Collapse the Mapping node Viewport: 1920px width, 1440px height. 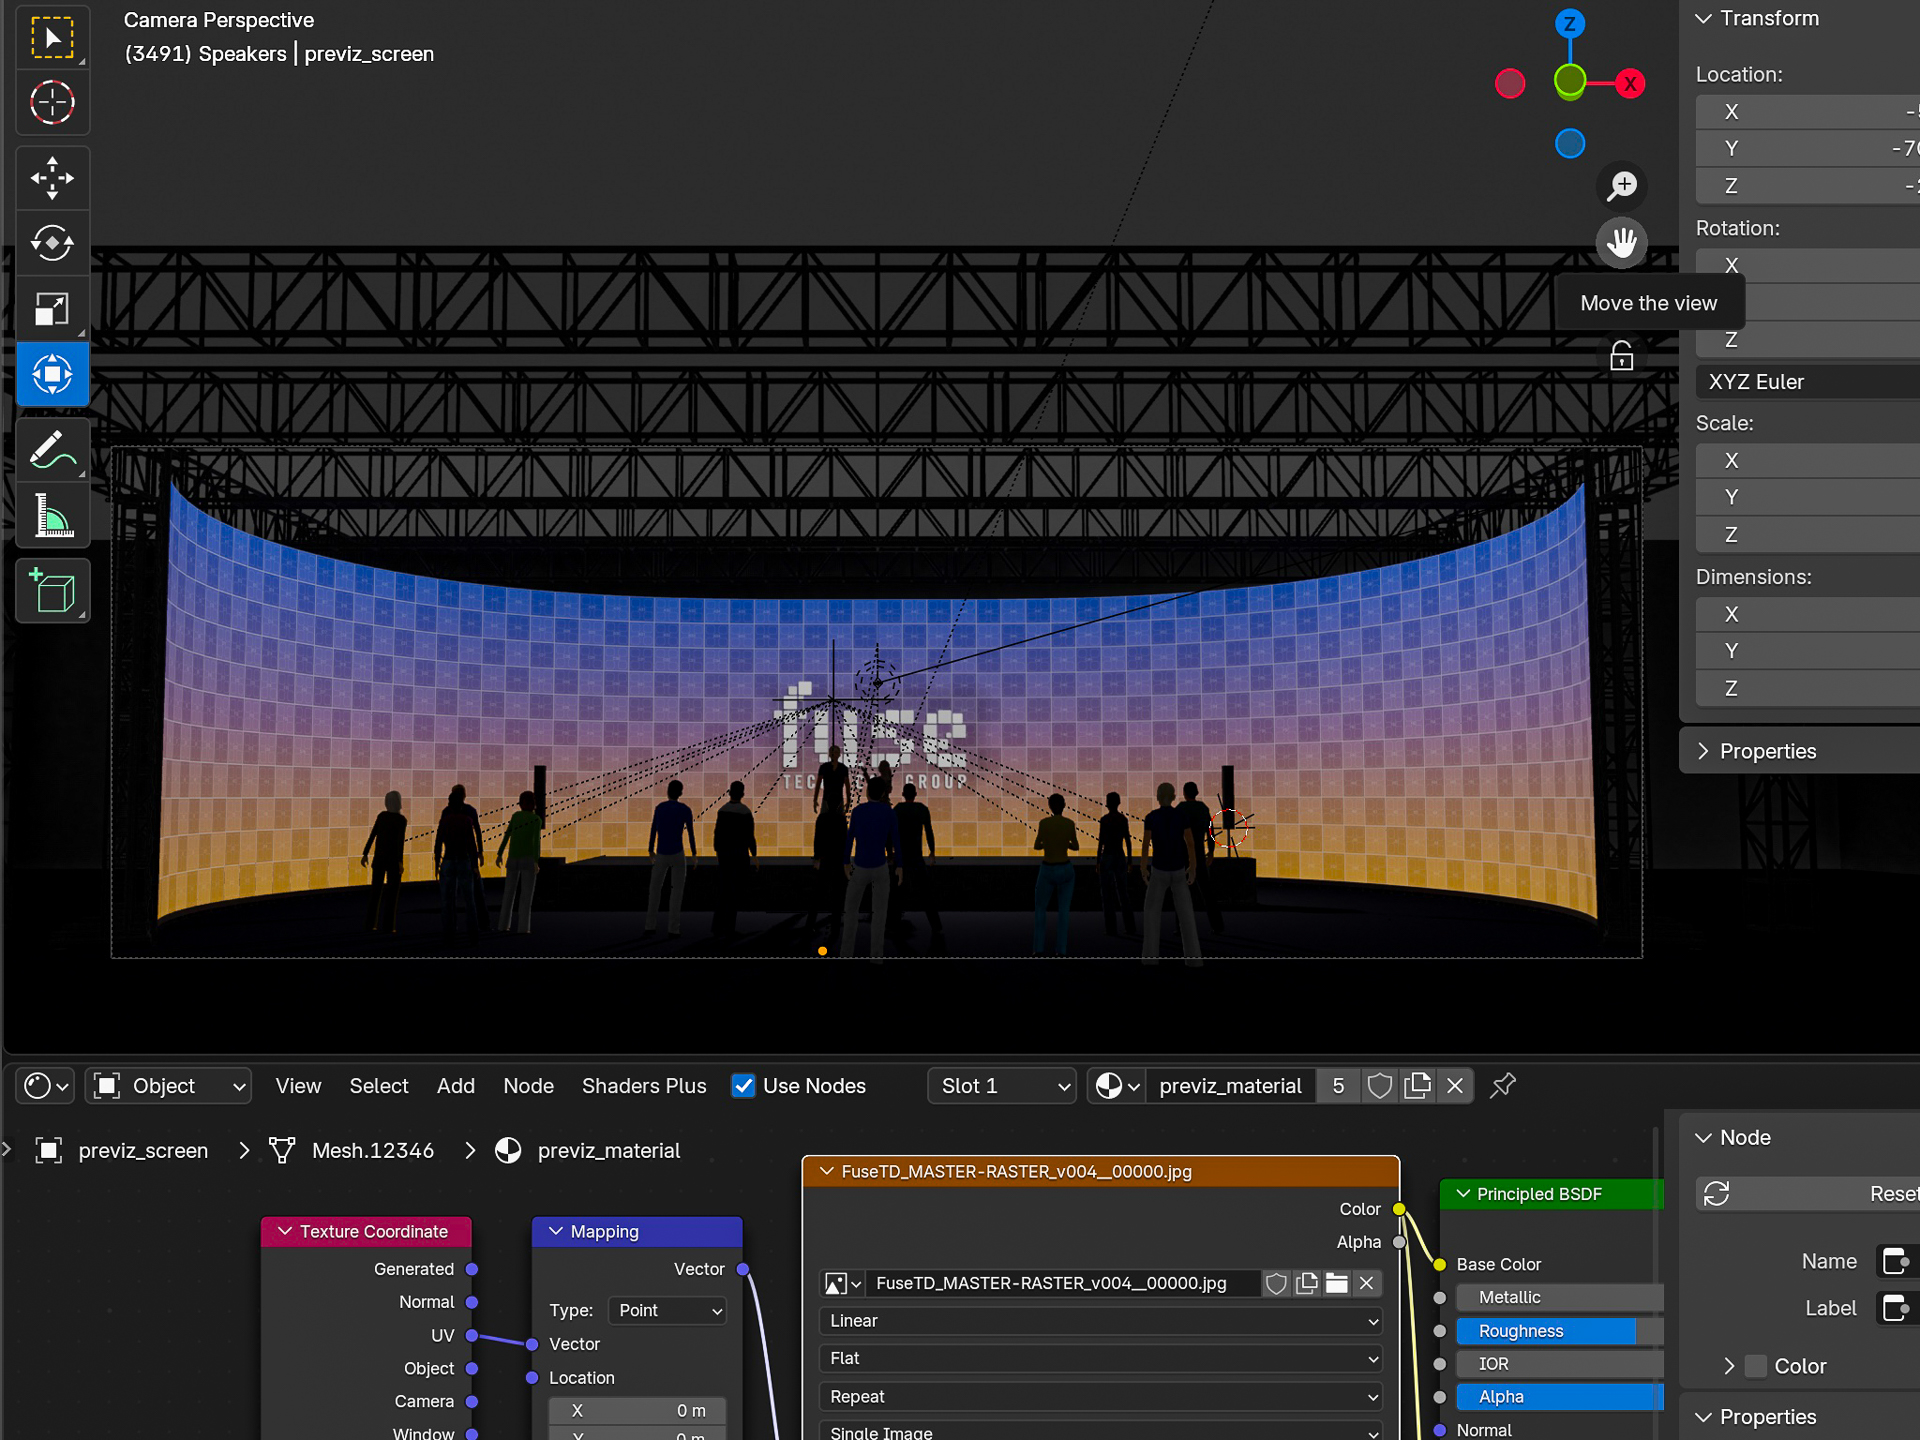click(556, 1232)
